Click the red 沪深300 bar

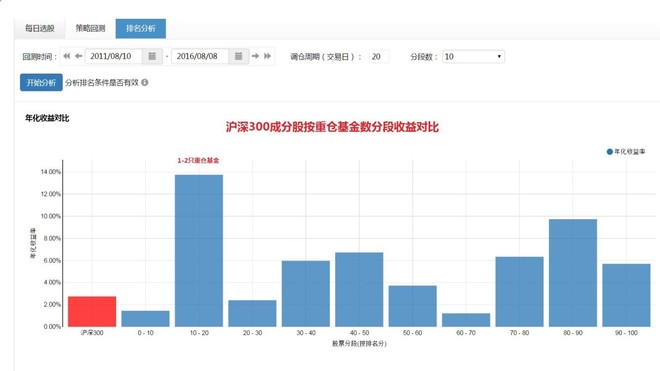92,312
